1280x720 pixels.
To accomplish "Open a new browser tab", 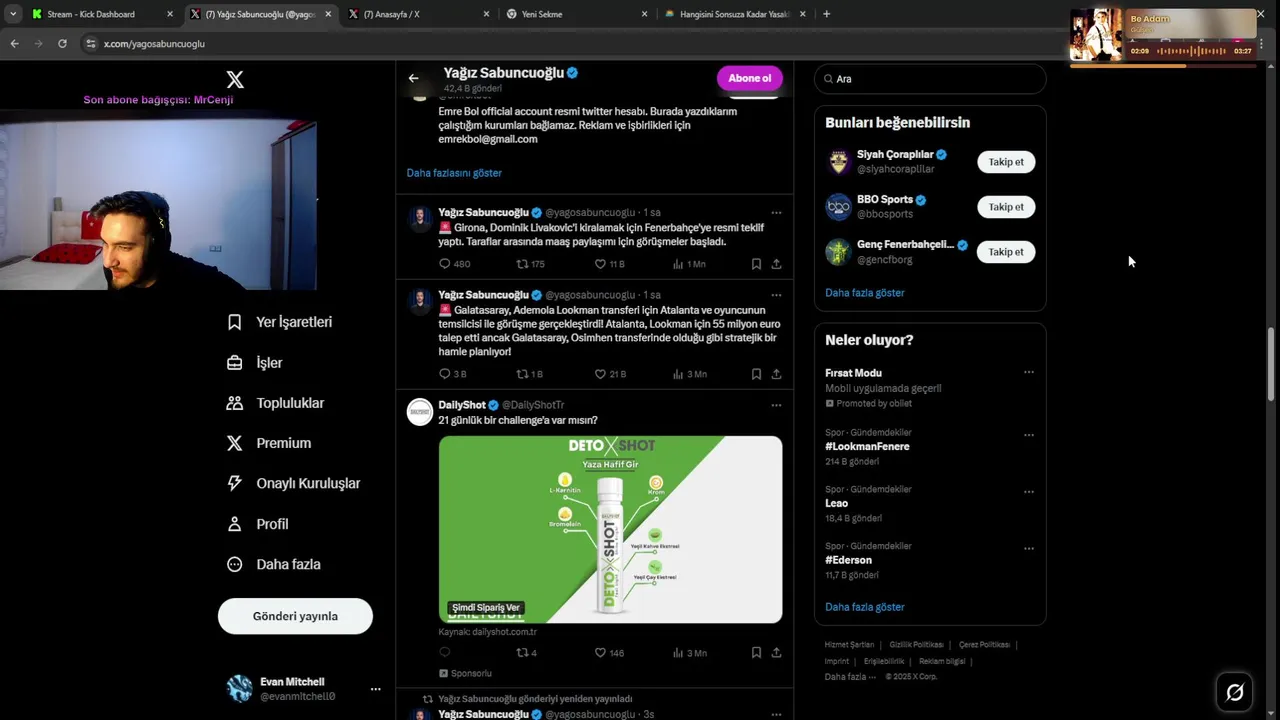I will [826, 14].
